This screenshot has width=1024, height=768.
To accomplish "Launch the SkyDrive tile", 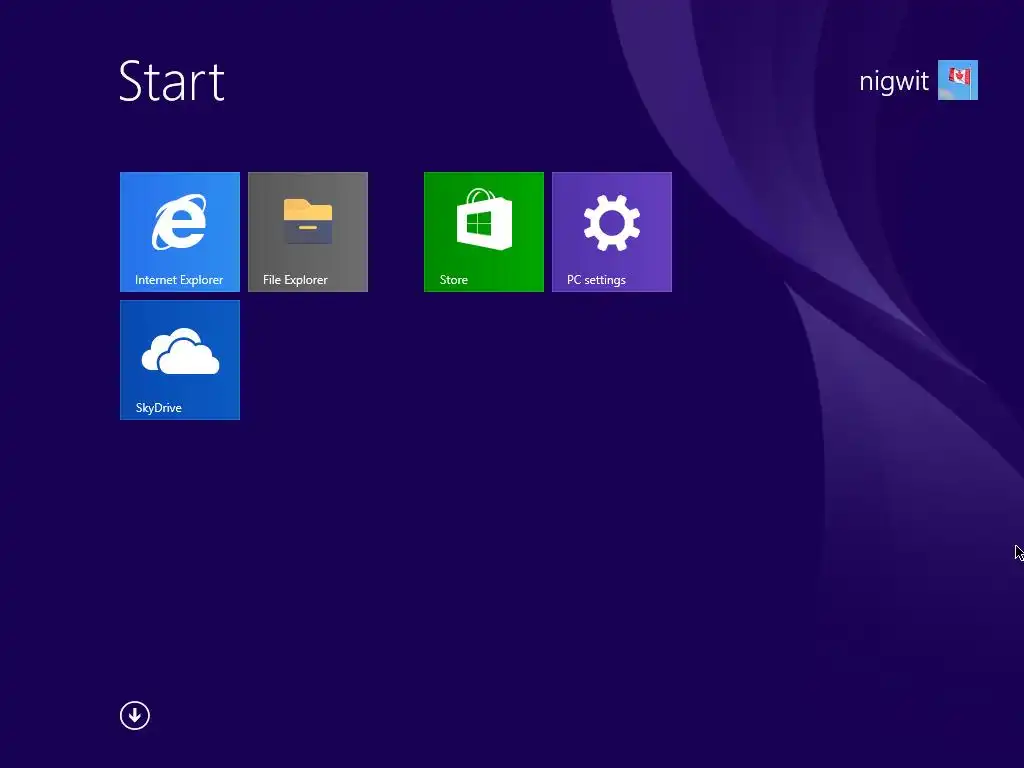I will 180,360.
